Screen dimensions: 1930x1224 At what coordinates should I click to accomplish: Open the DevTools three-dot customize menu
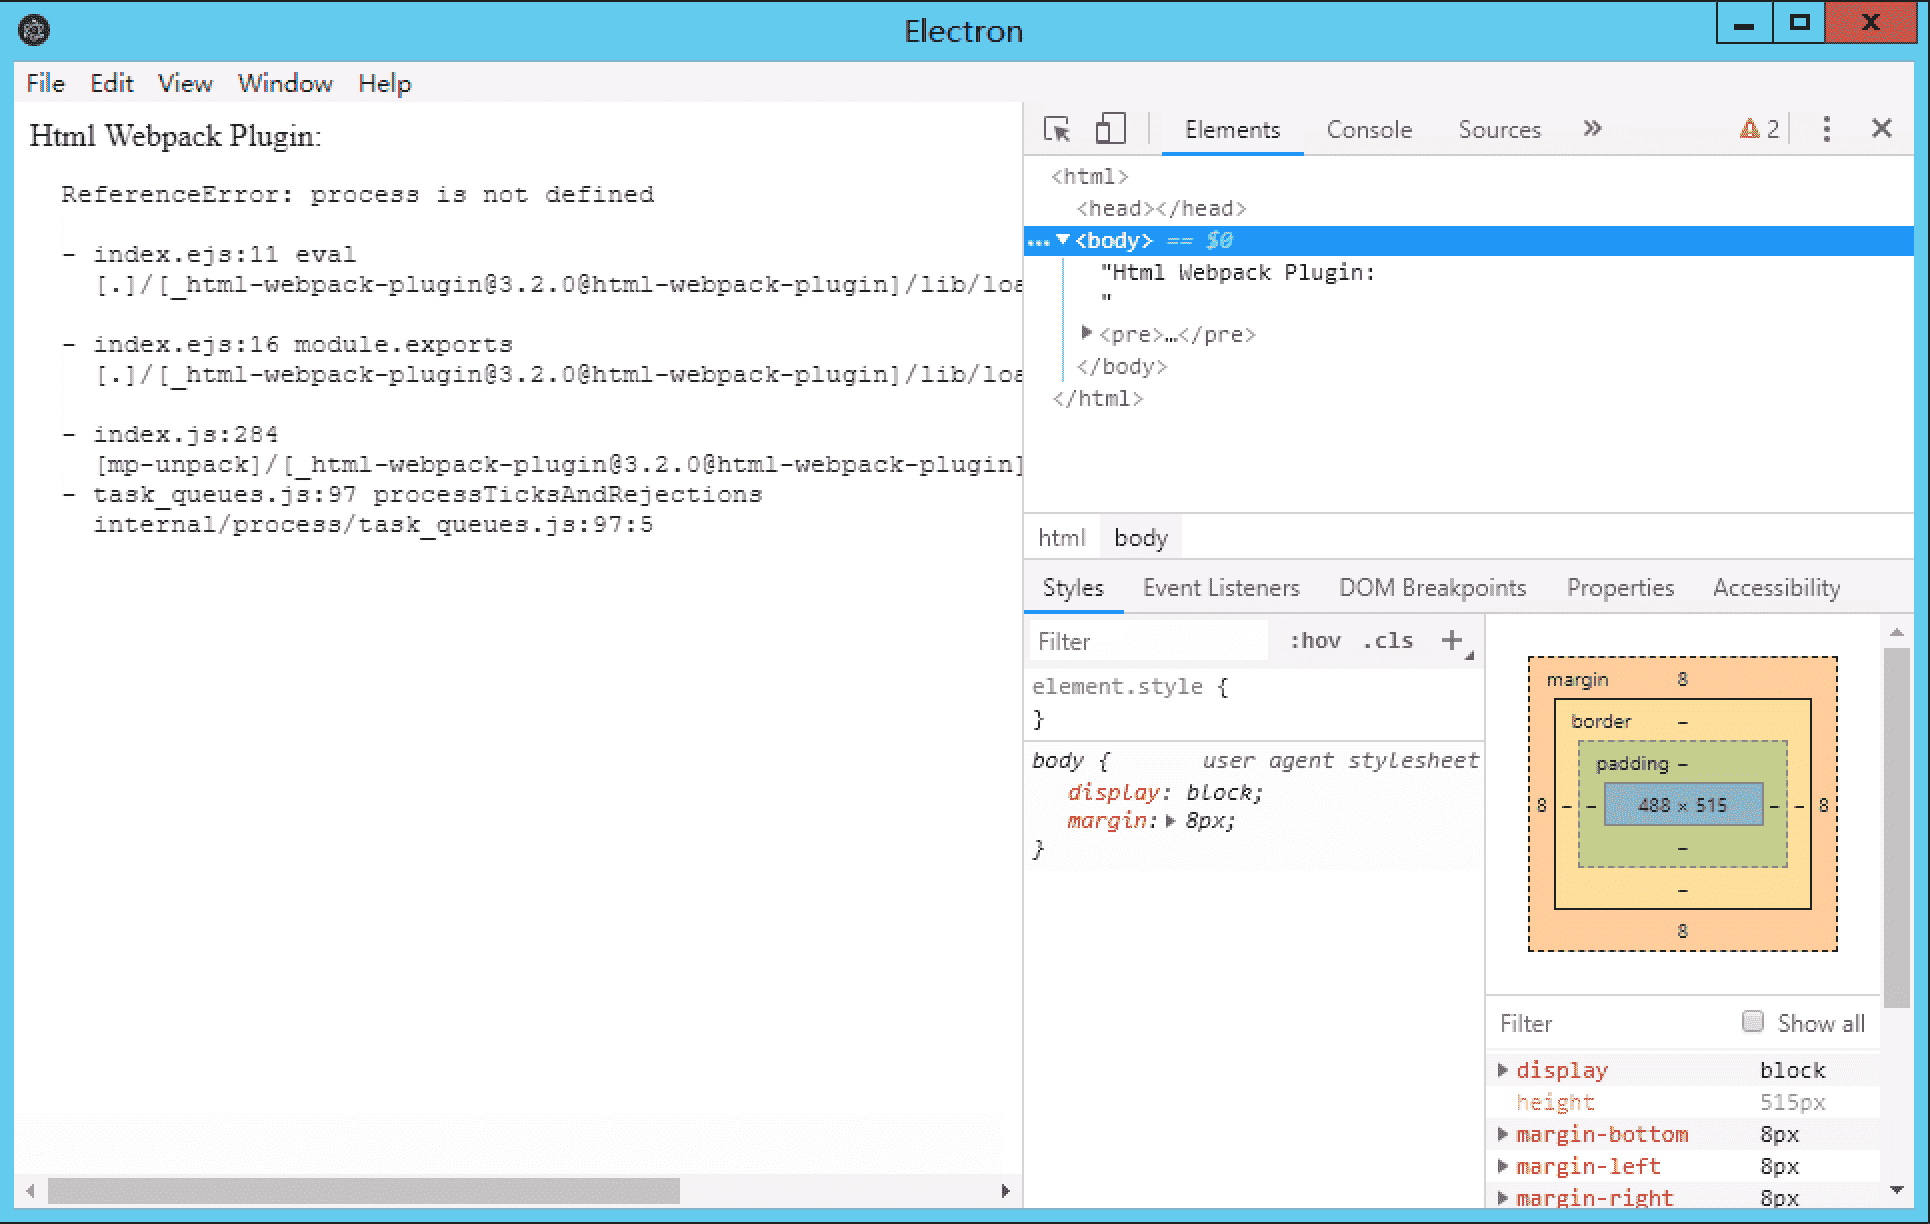point(1826,129)
